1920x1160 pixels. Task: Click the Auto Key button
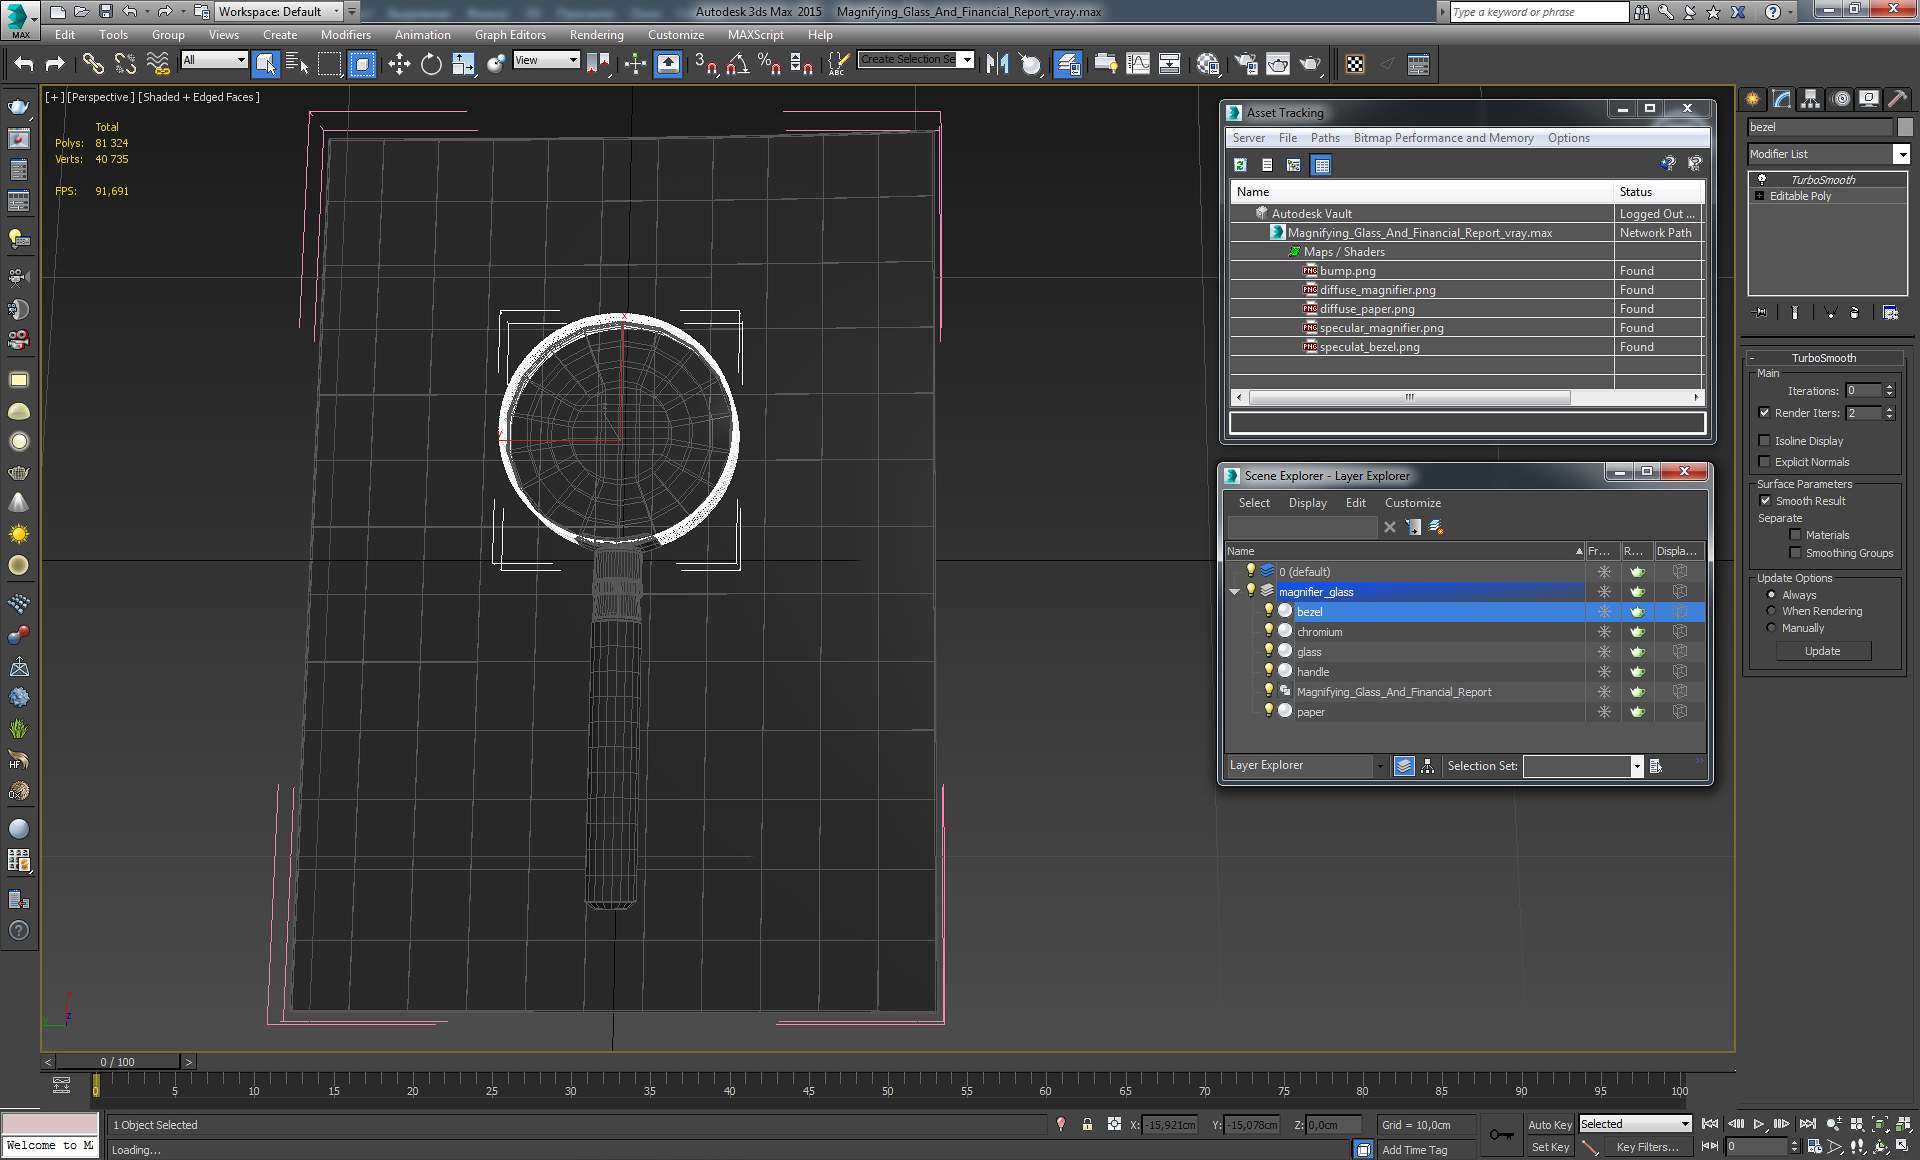click(x=1550, y=1125)
